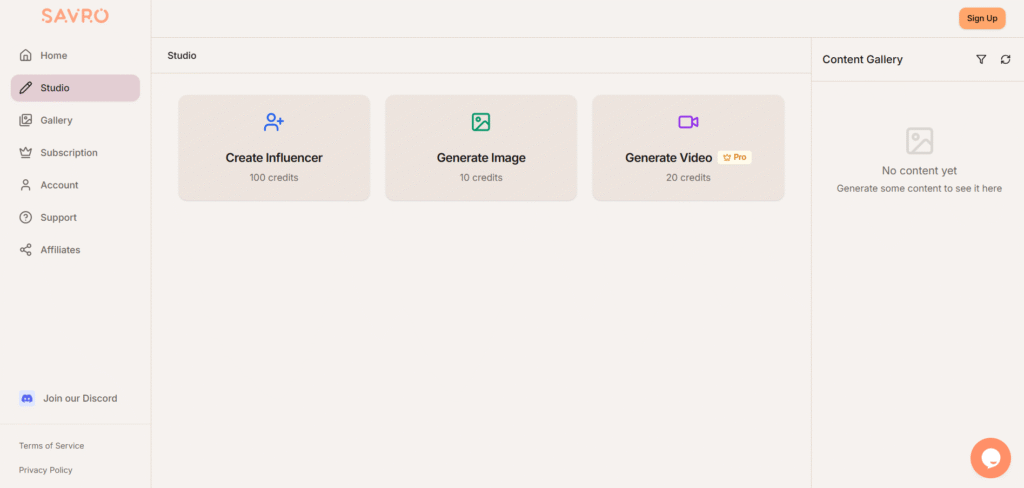This screenshot has width=1024, height=488.
Task: Click the purple video camera icon
Action: [x=688, y=122]
